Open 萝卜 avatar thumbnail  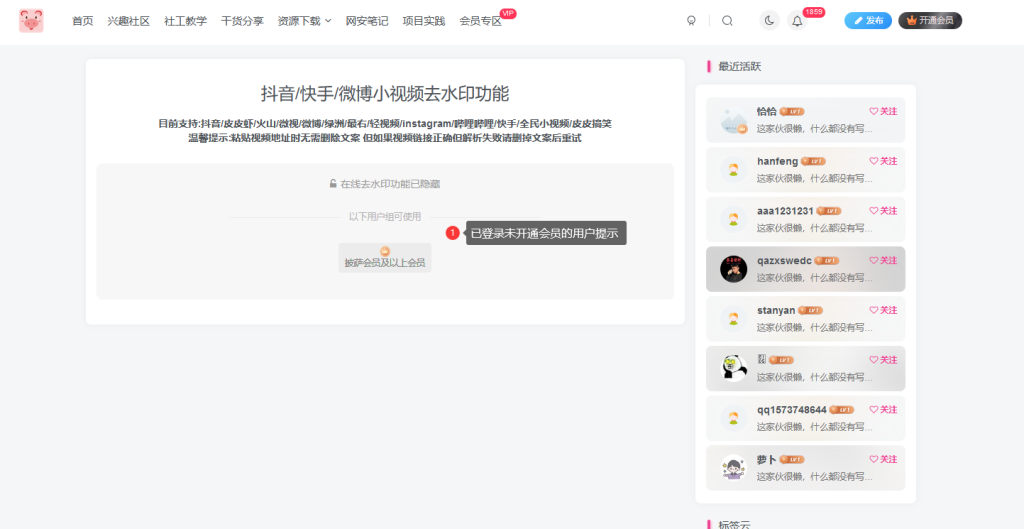(x=733, y=468)
